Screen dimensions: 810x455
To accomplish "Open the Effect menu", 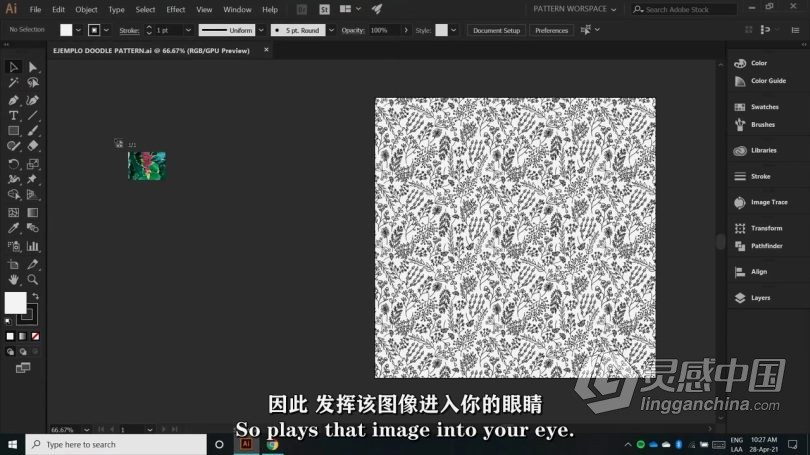I will click(x=176, y=9).
